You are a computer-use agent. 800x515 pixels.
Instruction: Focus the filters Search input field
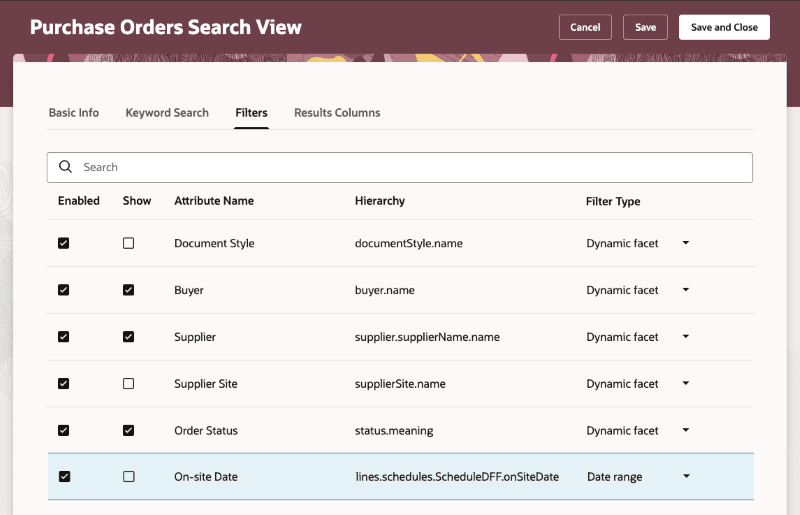pos(399,167)
